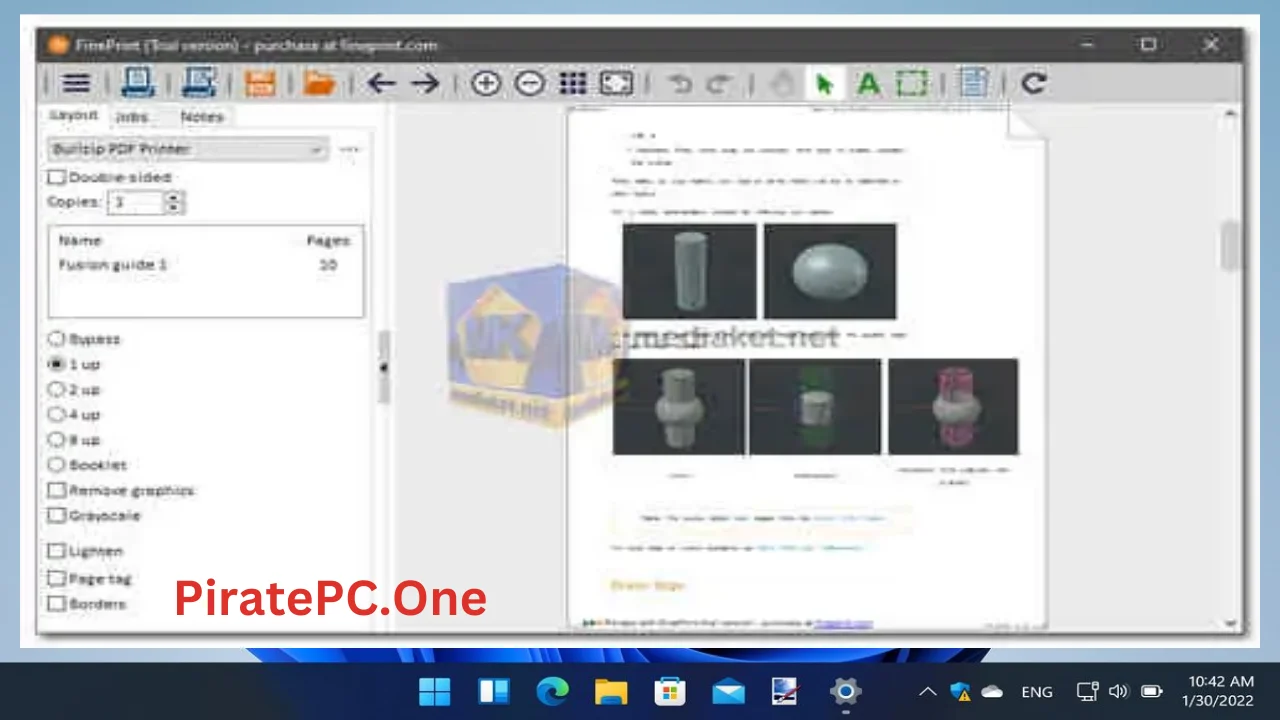Switch to the Notes tab
1280x720 pixels.
click(x=201, y=117)
